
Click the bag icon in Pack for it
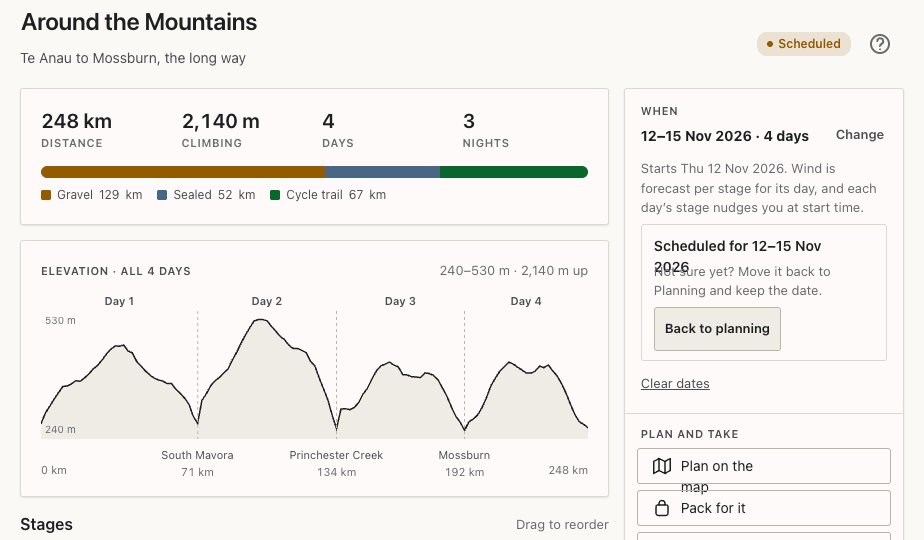coord(662,508)
